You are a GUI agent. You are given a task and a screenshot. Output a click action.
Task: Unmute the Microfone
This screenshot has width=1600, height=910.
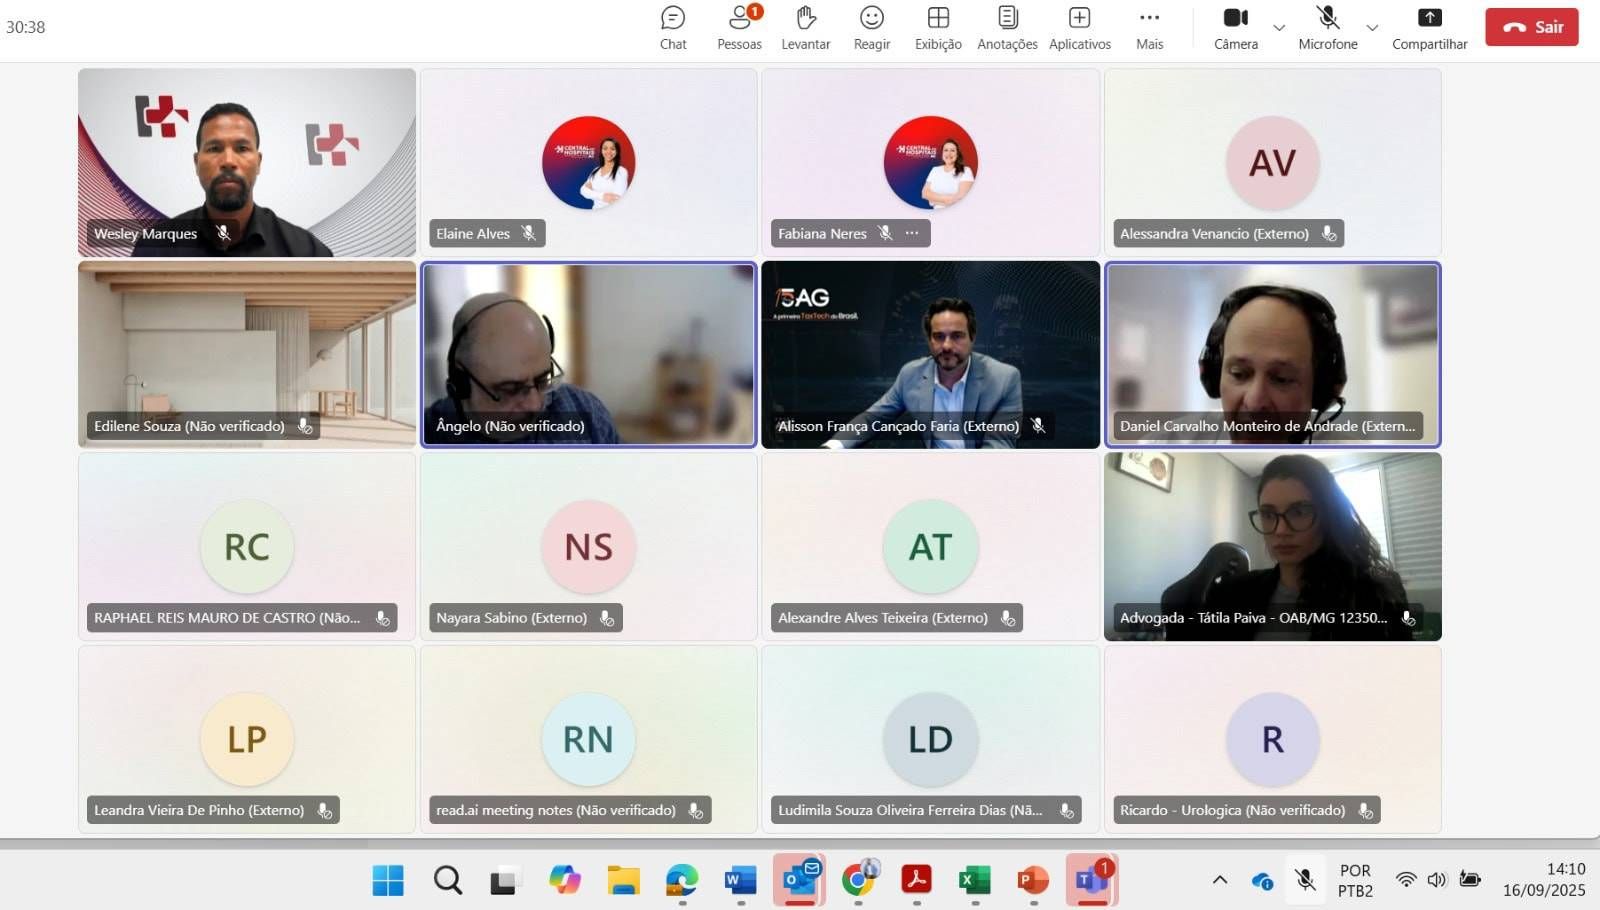tap(1327, 27)
